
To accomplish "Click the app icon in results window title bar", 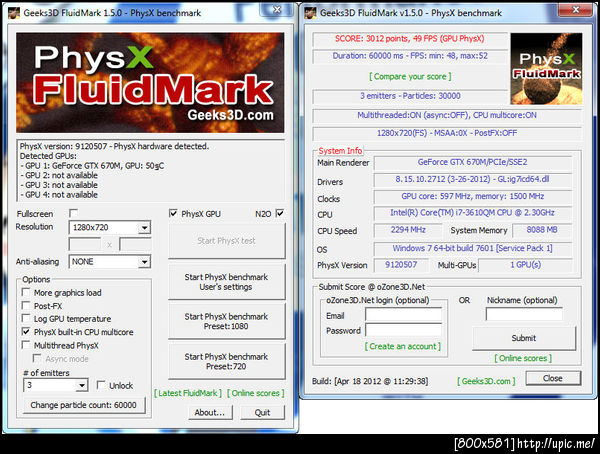I will (310, 13).
